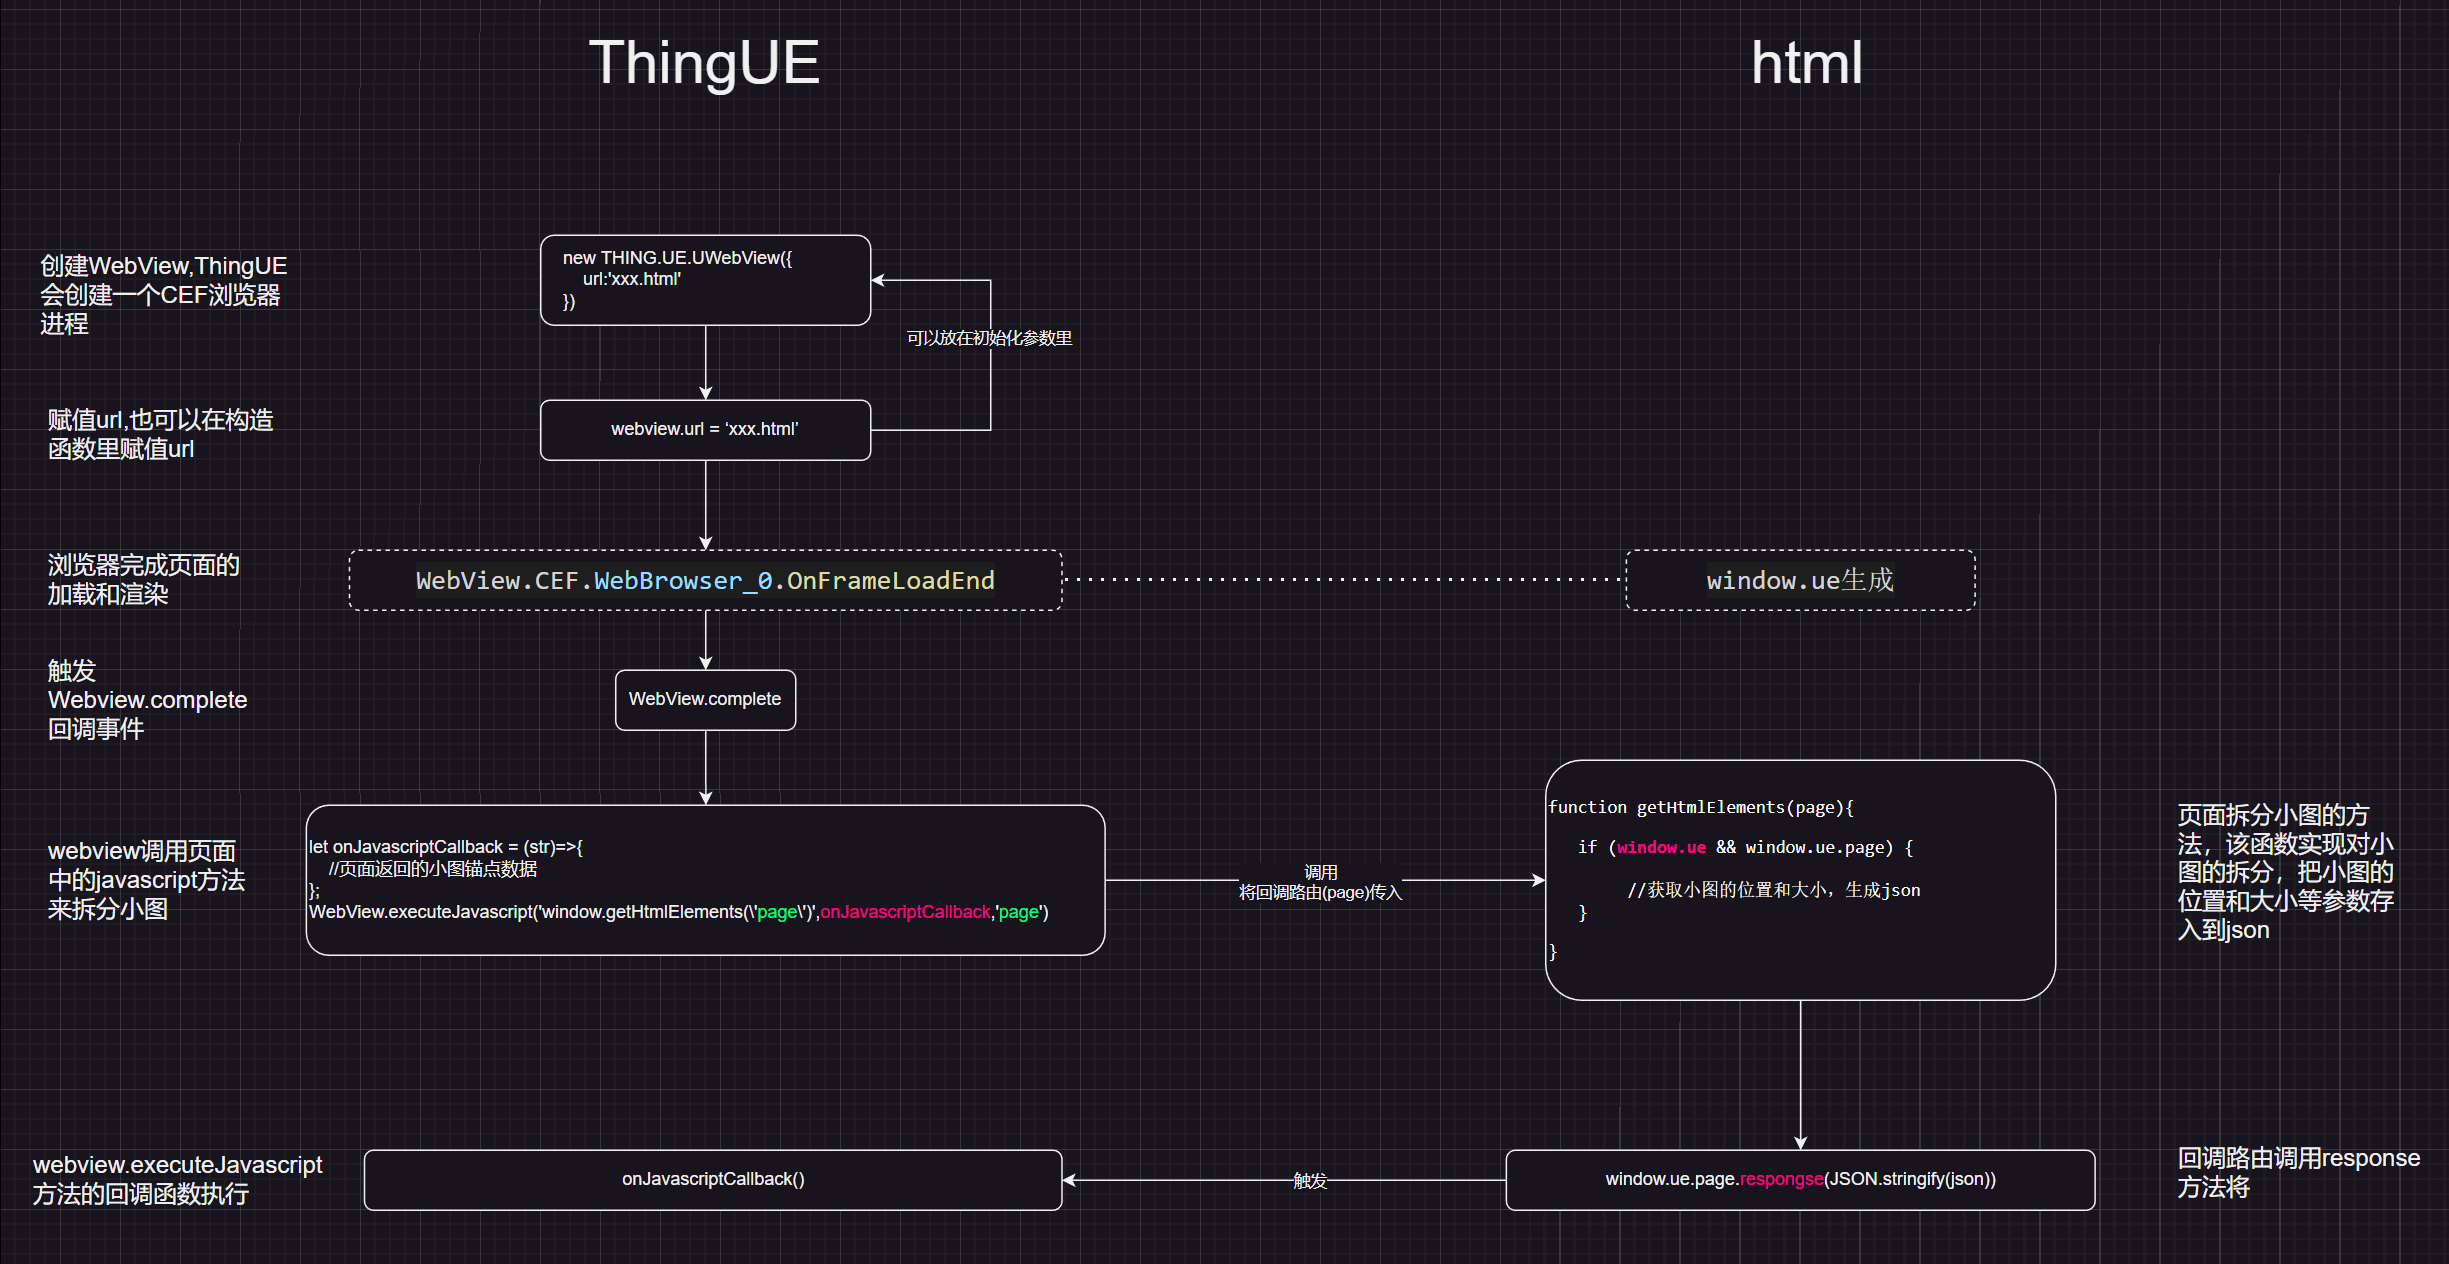Click the note '页面拆分小图的方法' on the right

[x=2285, y=872]
